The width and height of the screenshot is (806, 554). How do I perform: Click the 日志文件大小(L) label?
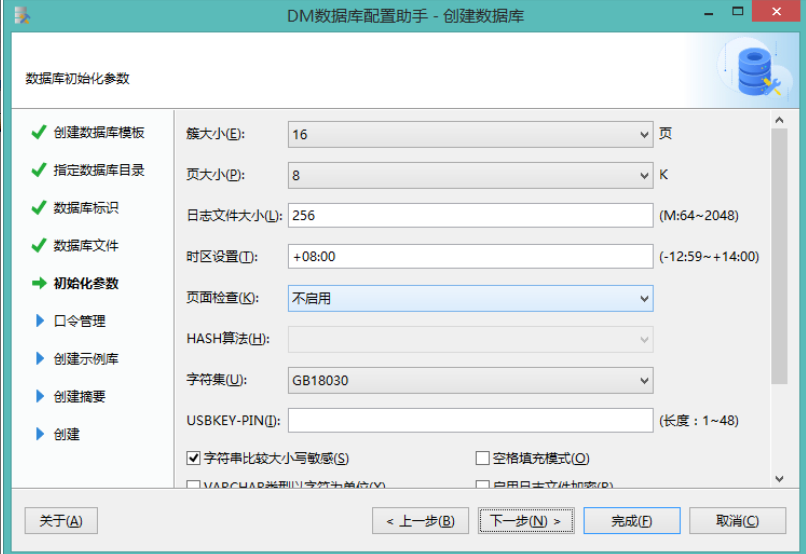[x=234, y=215]
